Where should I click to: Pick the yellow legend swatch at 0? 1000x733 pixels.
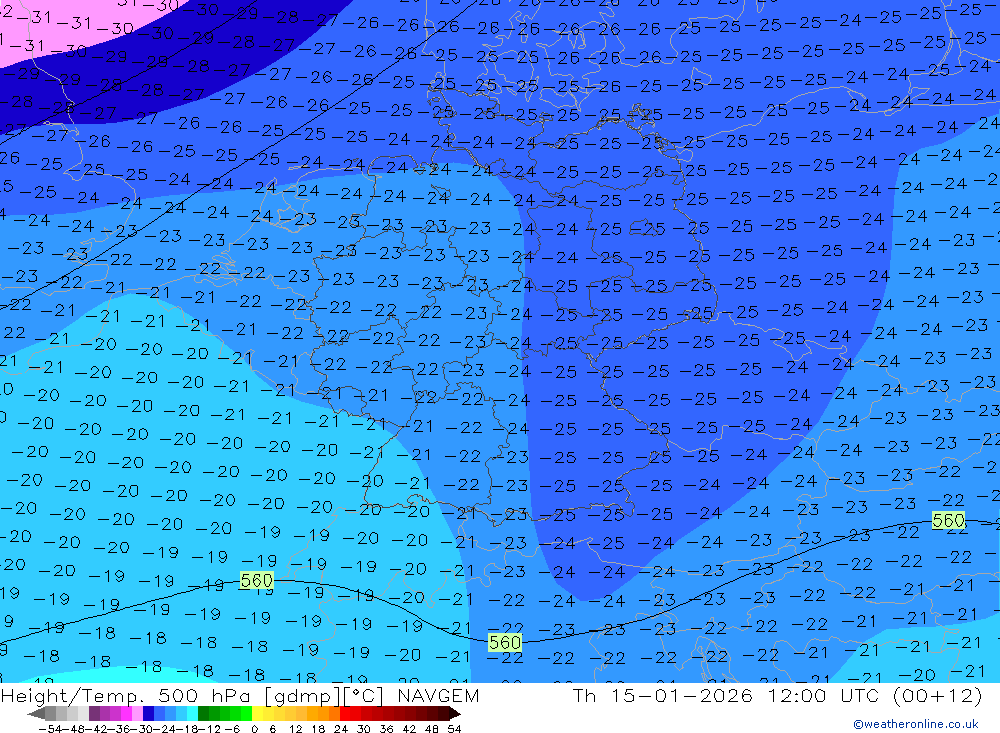[x=258, y=713]
